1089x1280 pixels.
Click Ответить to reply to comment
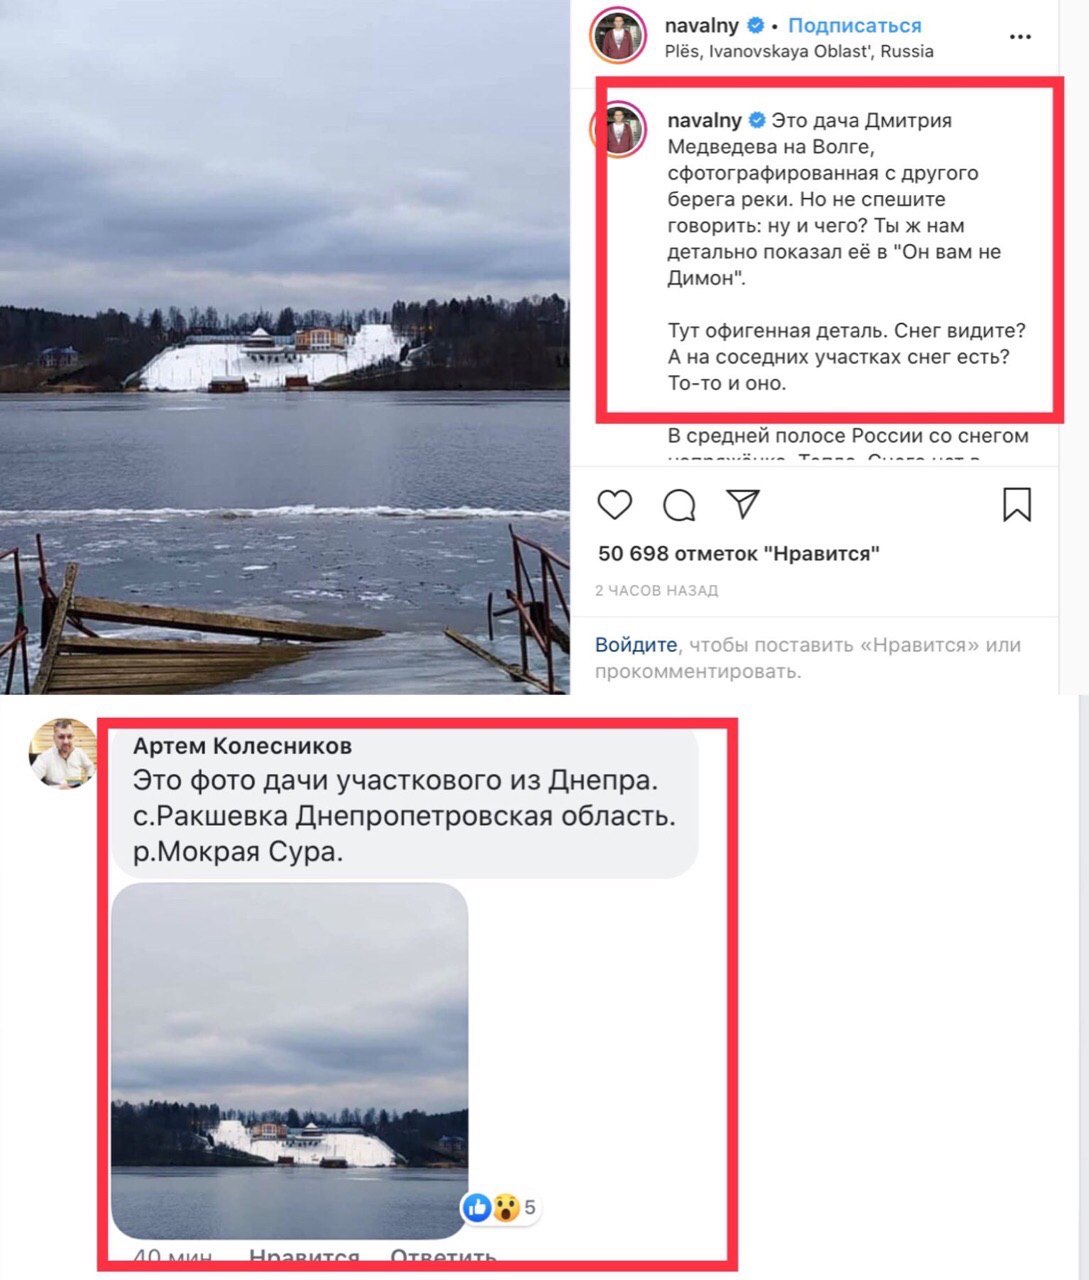click(443, 1258)
